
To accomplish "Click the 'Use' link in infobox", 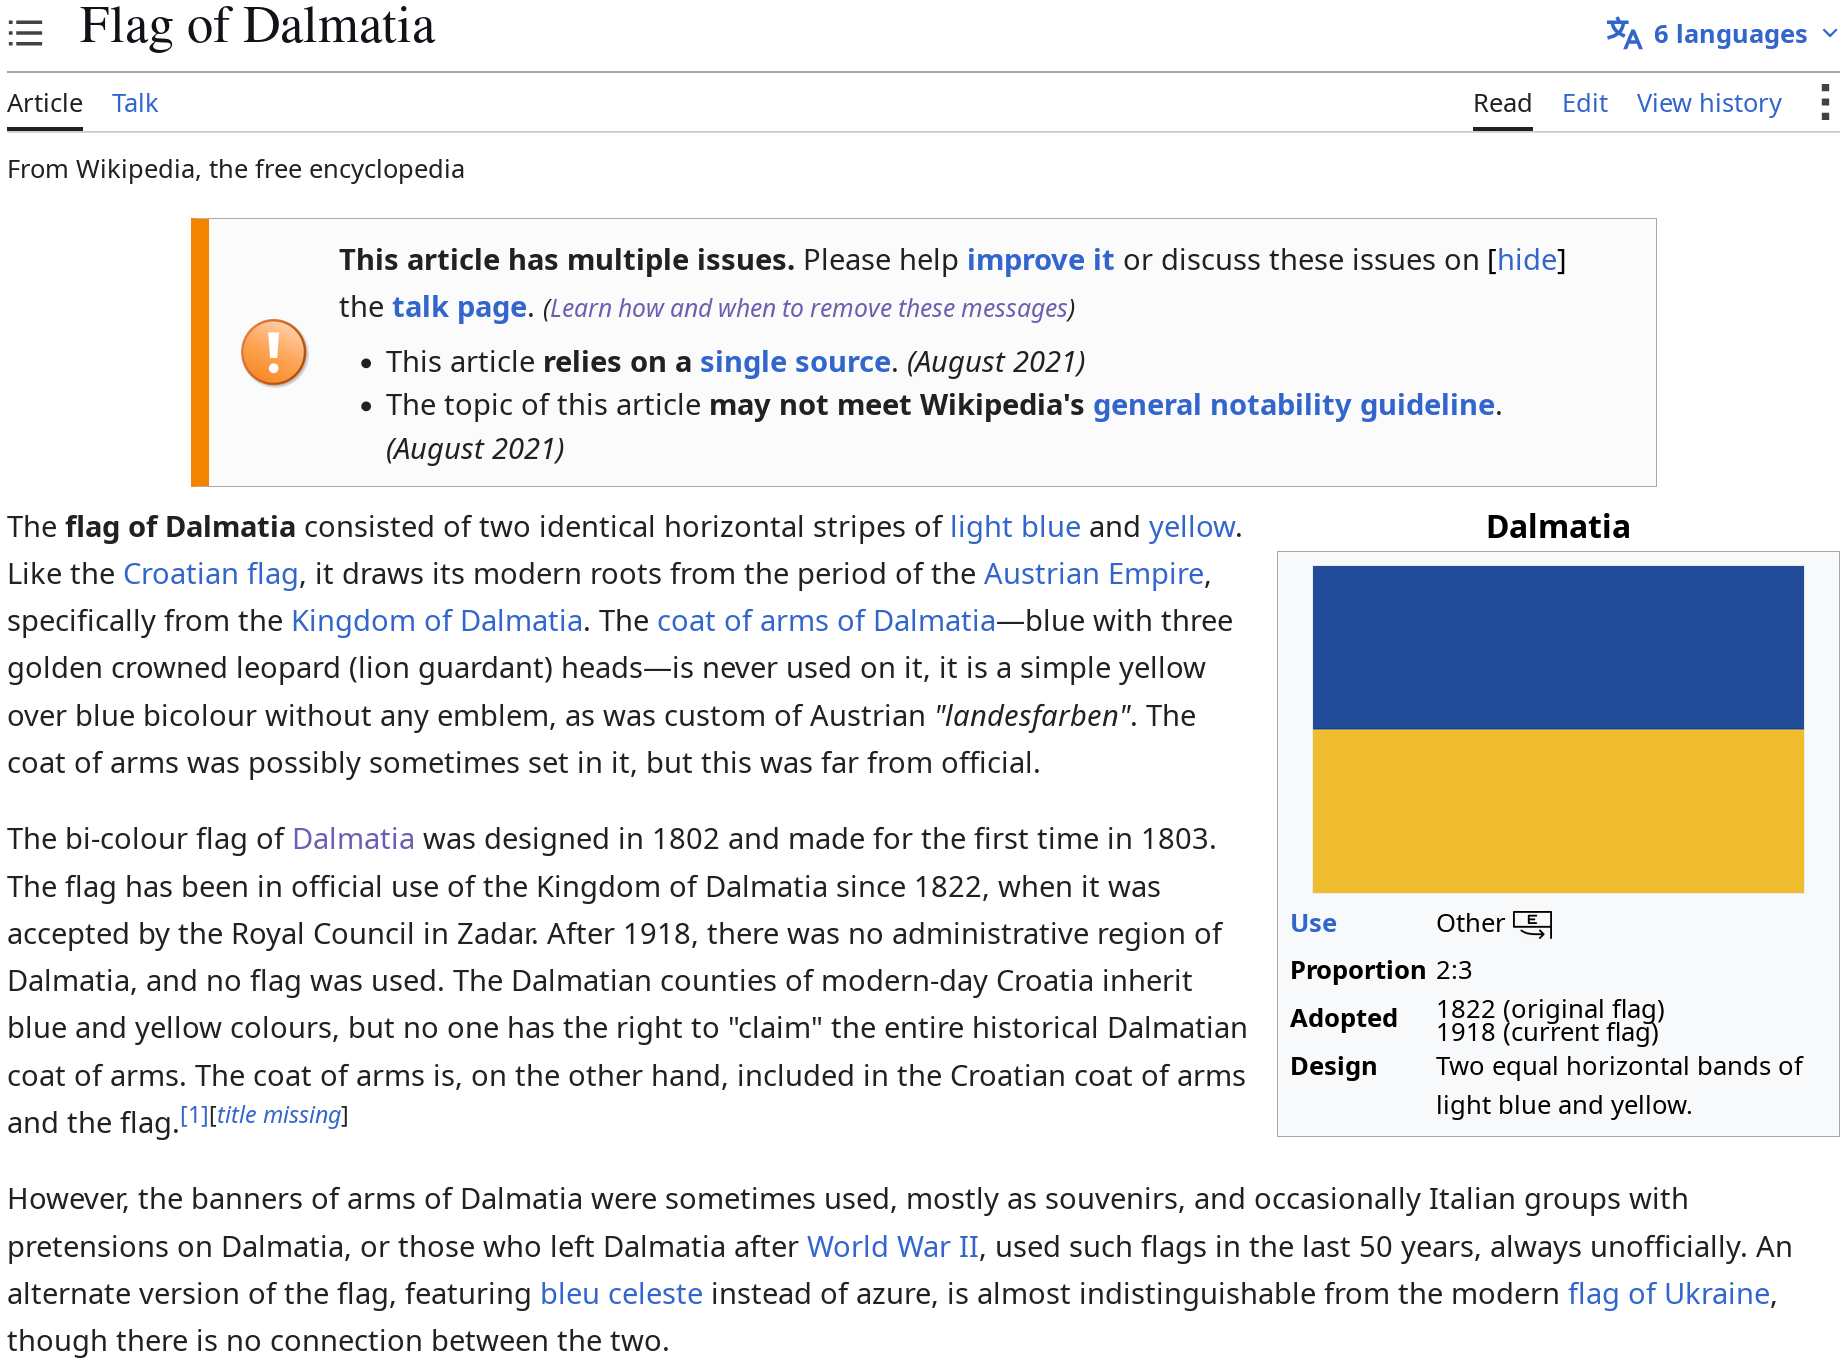I will click(1313, 923).
